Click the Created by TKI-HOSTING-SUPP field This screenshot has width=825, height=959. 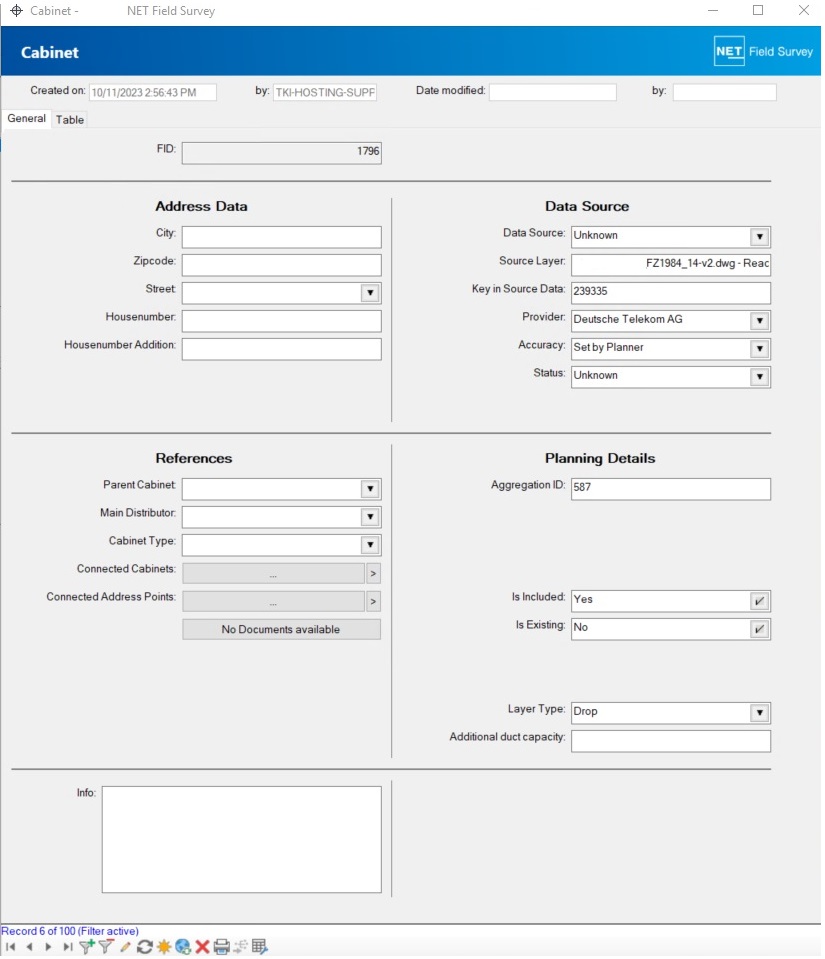point(325,92)
